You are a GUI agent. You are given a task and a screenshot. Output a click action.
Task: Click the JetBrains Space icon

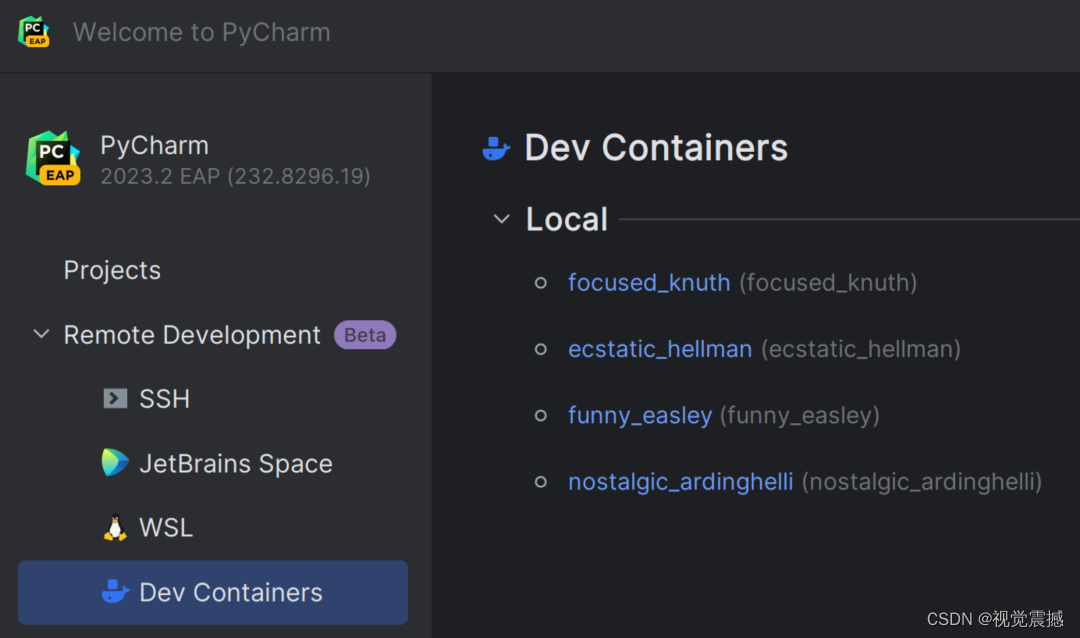coord(115,463)
